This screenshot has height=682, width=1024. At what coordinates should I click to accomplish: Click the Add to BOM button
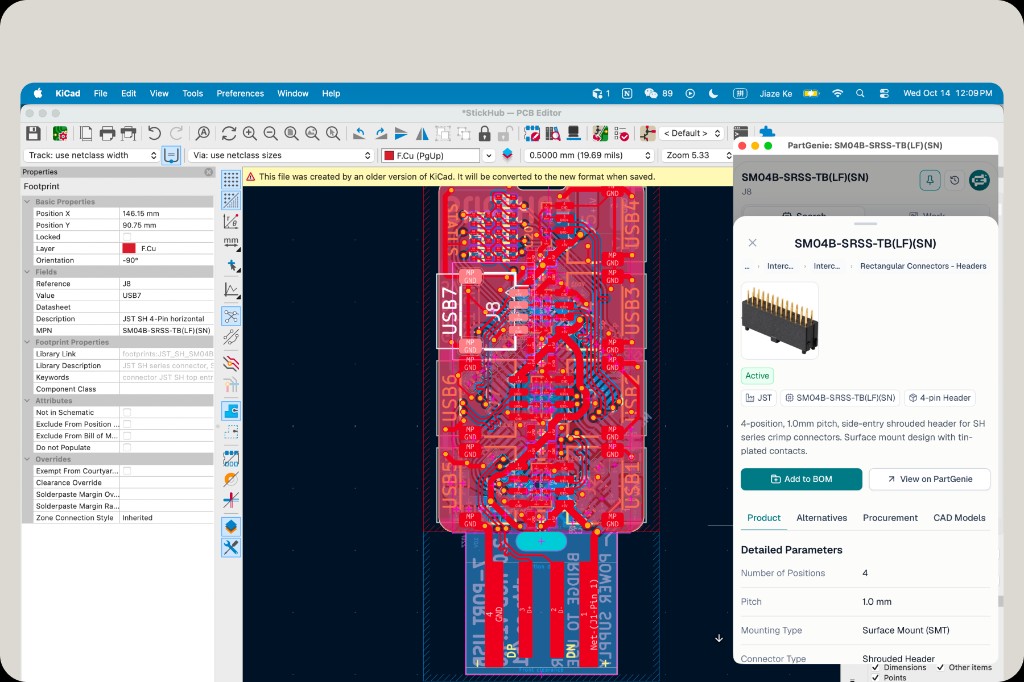tap(801, 479)
